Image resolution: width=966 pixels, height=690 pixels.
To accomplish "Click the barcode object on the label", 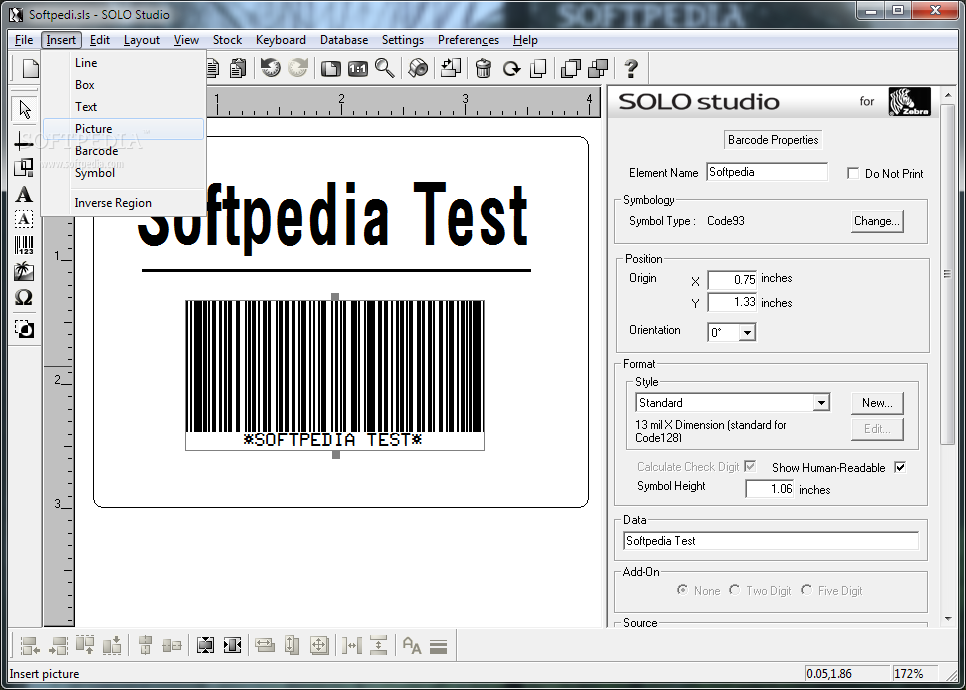I will click(x=335, y=375).
